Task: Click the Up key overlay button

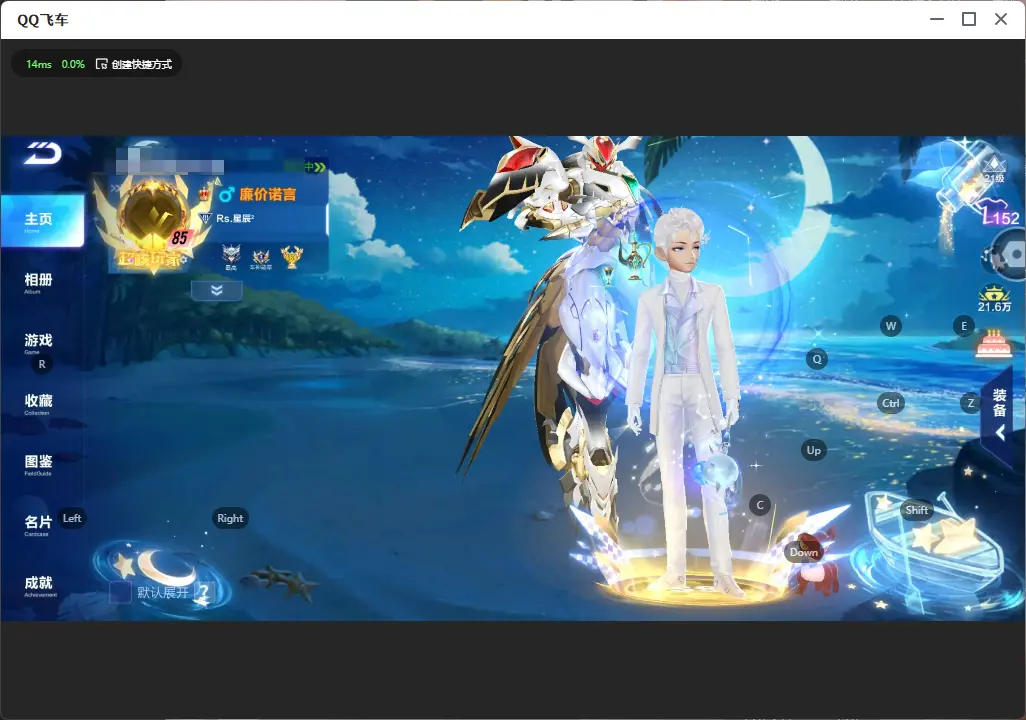Action: pyautogui.click(x=813, y=450)
